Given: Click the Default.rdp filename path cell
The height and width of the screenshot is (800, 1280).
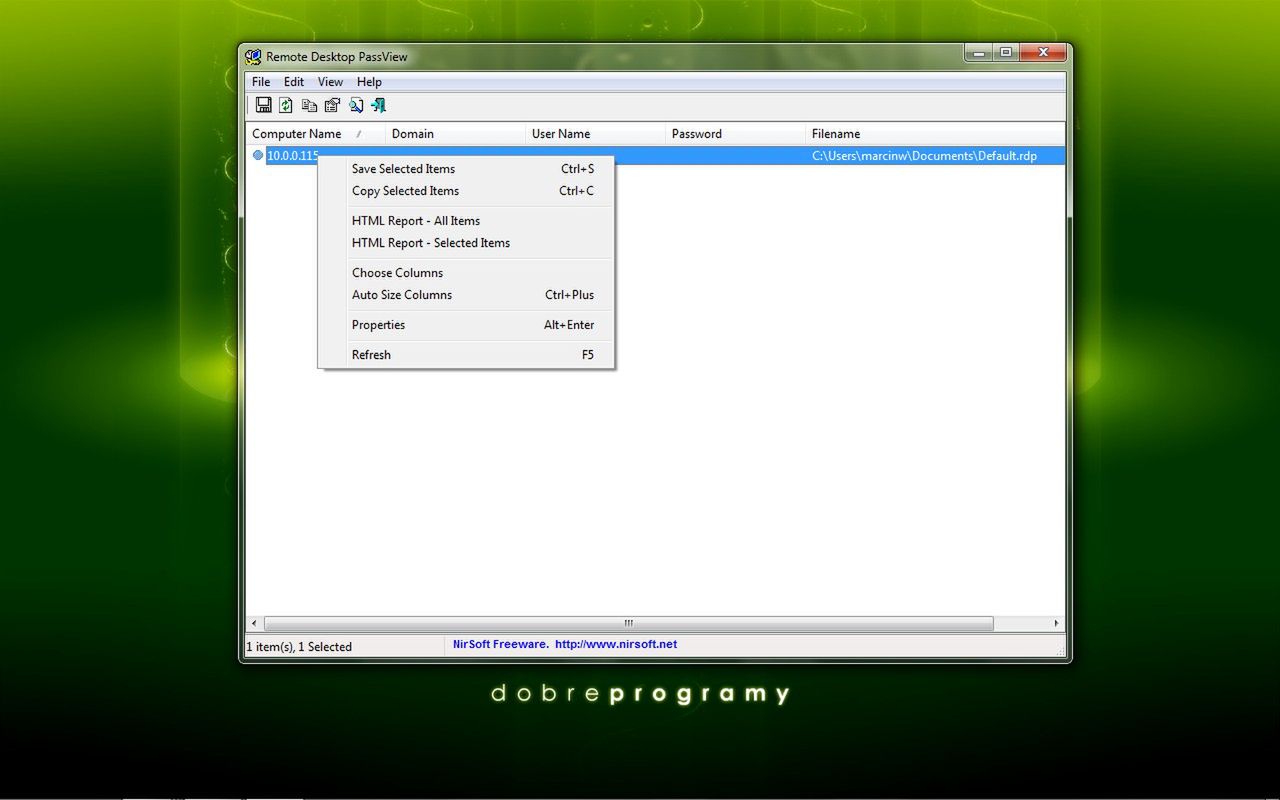Looking at the screenshot, I should point(924,156).
